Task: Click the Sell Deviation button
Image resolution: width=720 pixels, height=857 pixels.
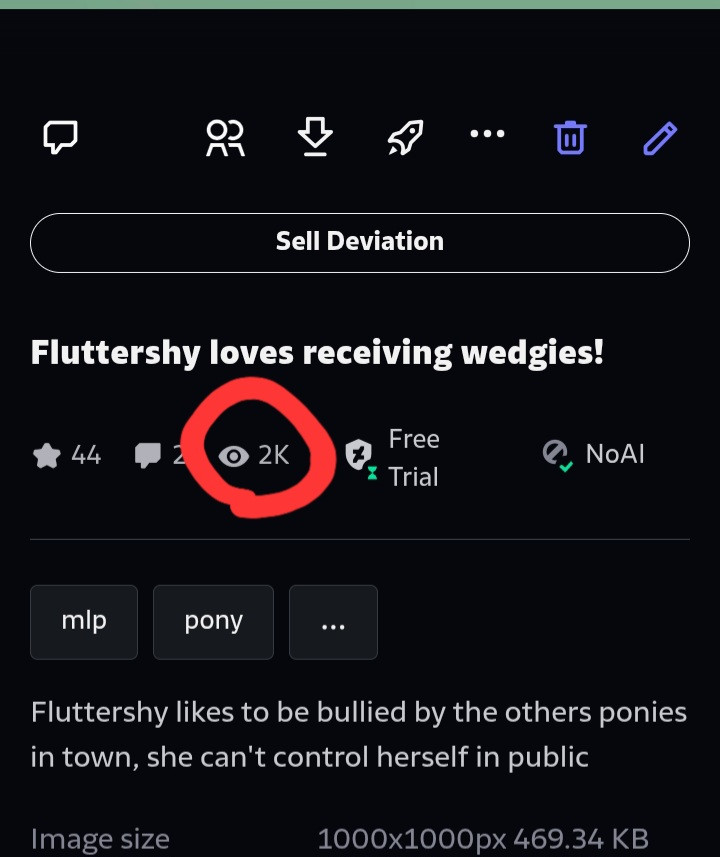Action: point(360,243)
